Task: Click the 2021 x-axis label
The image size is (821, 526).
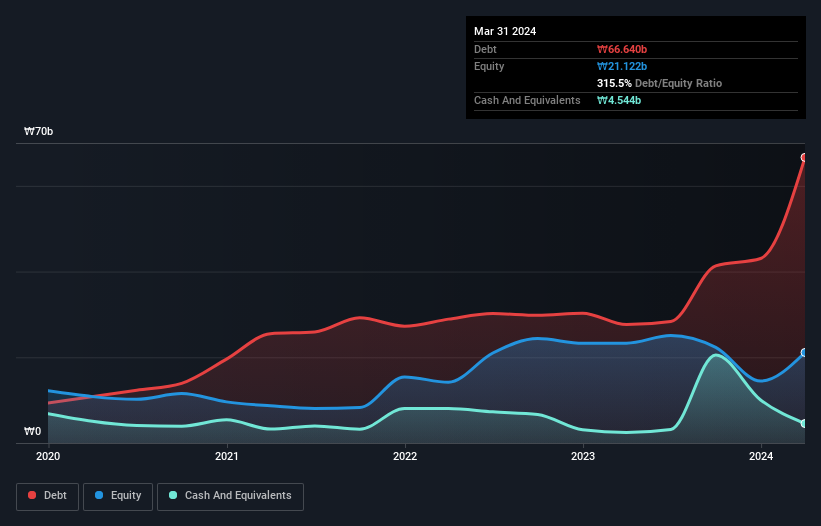Action: coord(227,456)
